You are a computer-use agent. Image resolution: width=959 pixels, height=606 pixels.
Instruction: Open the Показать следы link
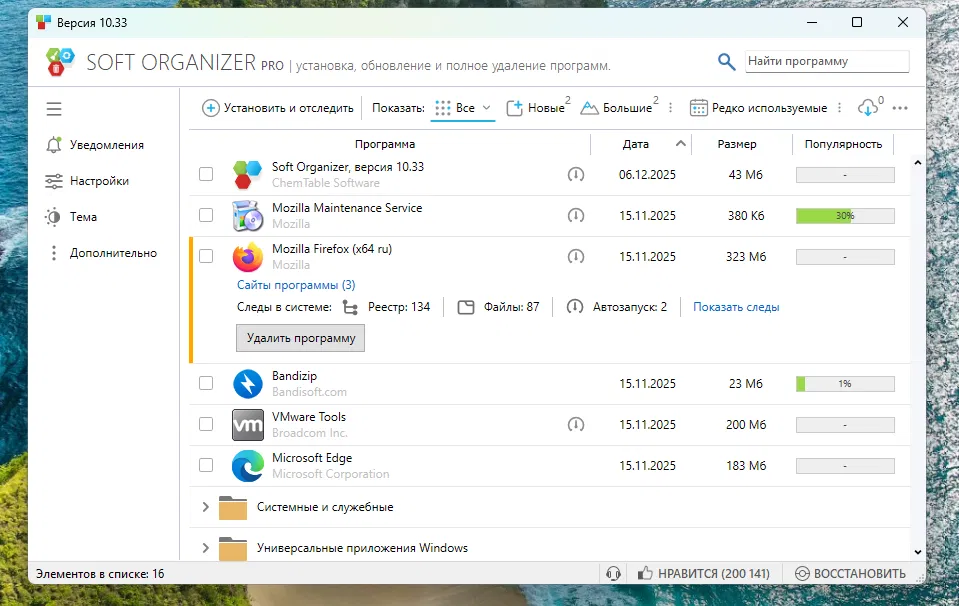click(736, 307)
